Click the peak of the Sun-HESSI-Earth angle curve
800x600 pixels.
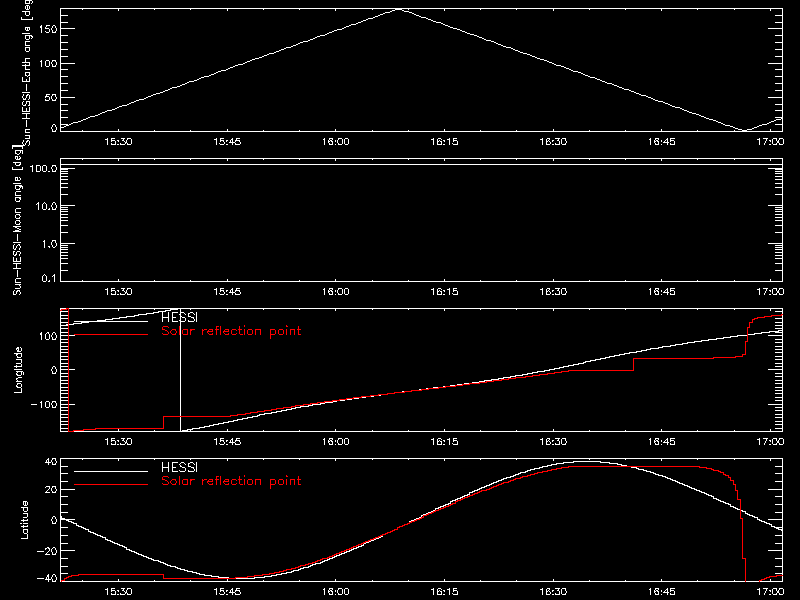pyautogui.click(x=399, y=9)
